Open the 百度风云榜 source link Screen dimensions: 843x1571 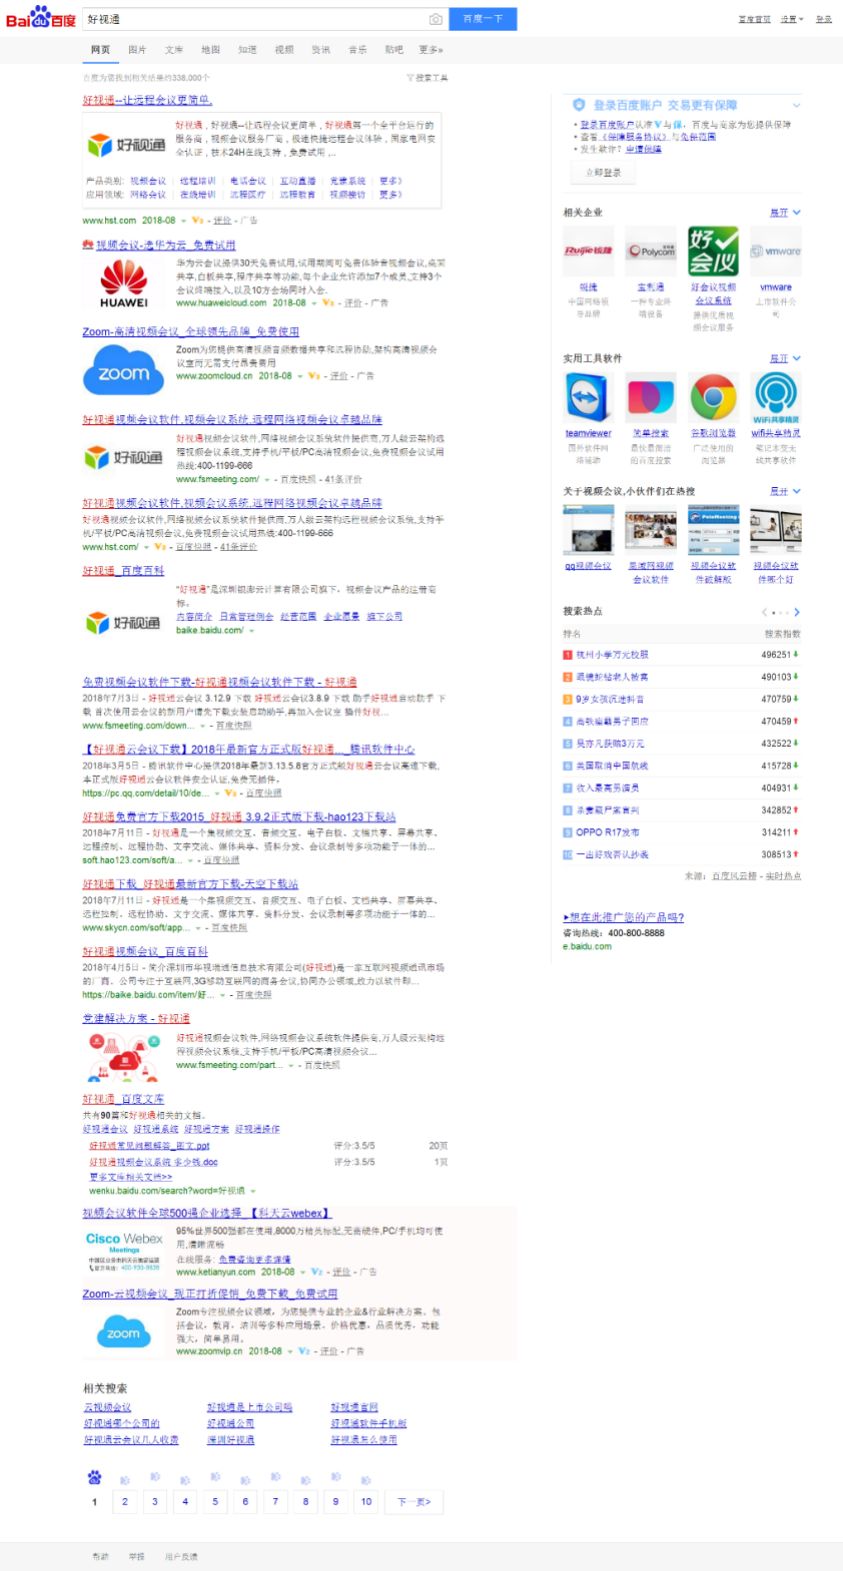point(734,876)
